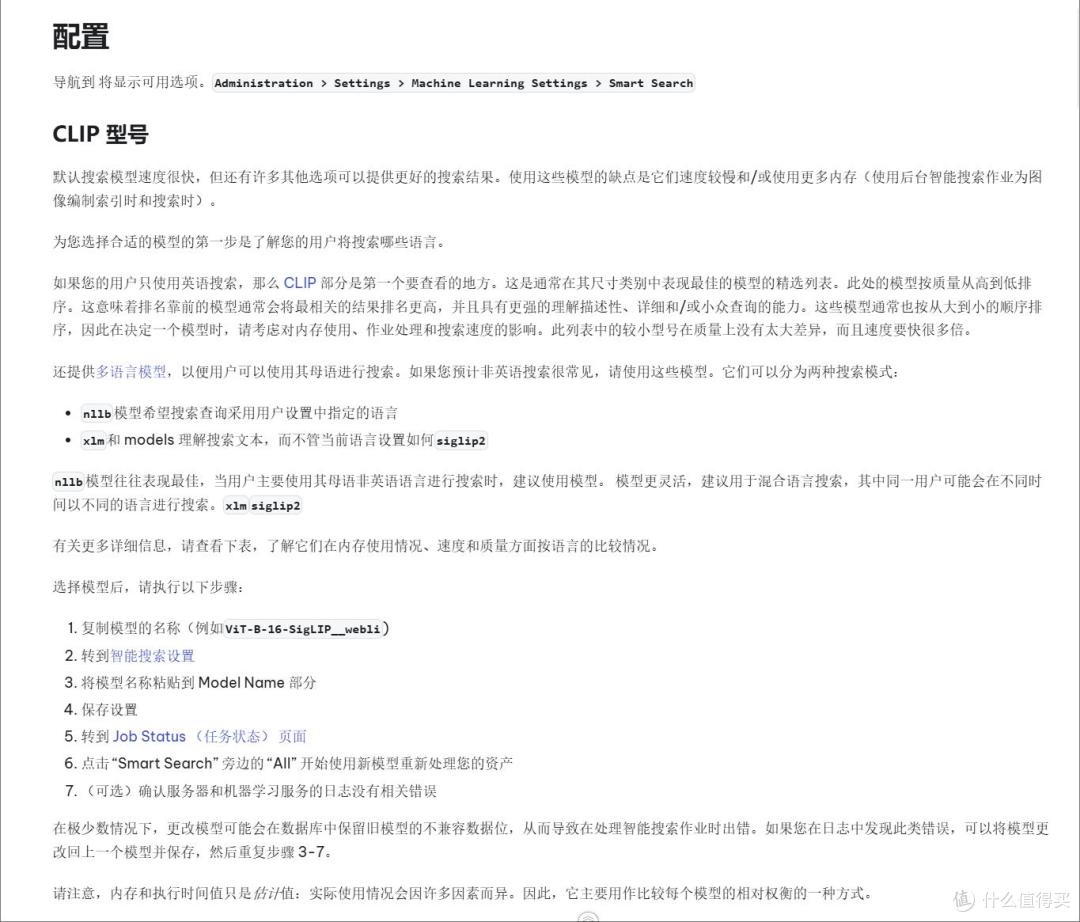Click the nllb tag starting the paragraph
This screenshot has height=922, width=1080.
68,481
